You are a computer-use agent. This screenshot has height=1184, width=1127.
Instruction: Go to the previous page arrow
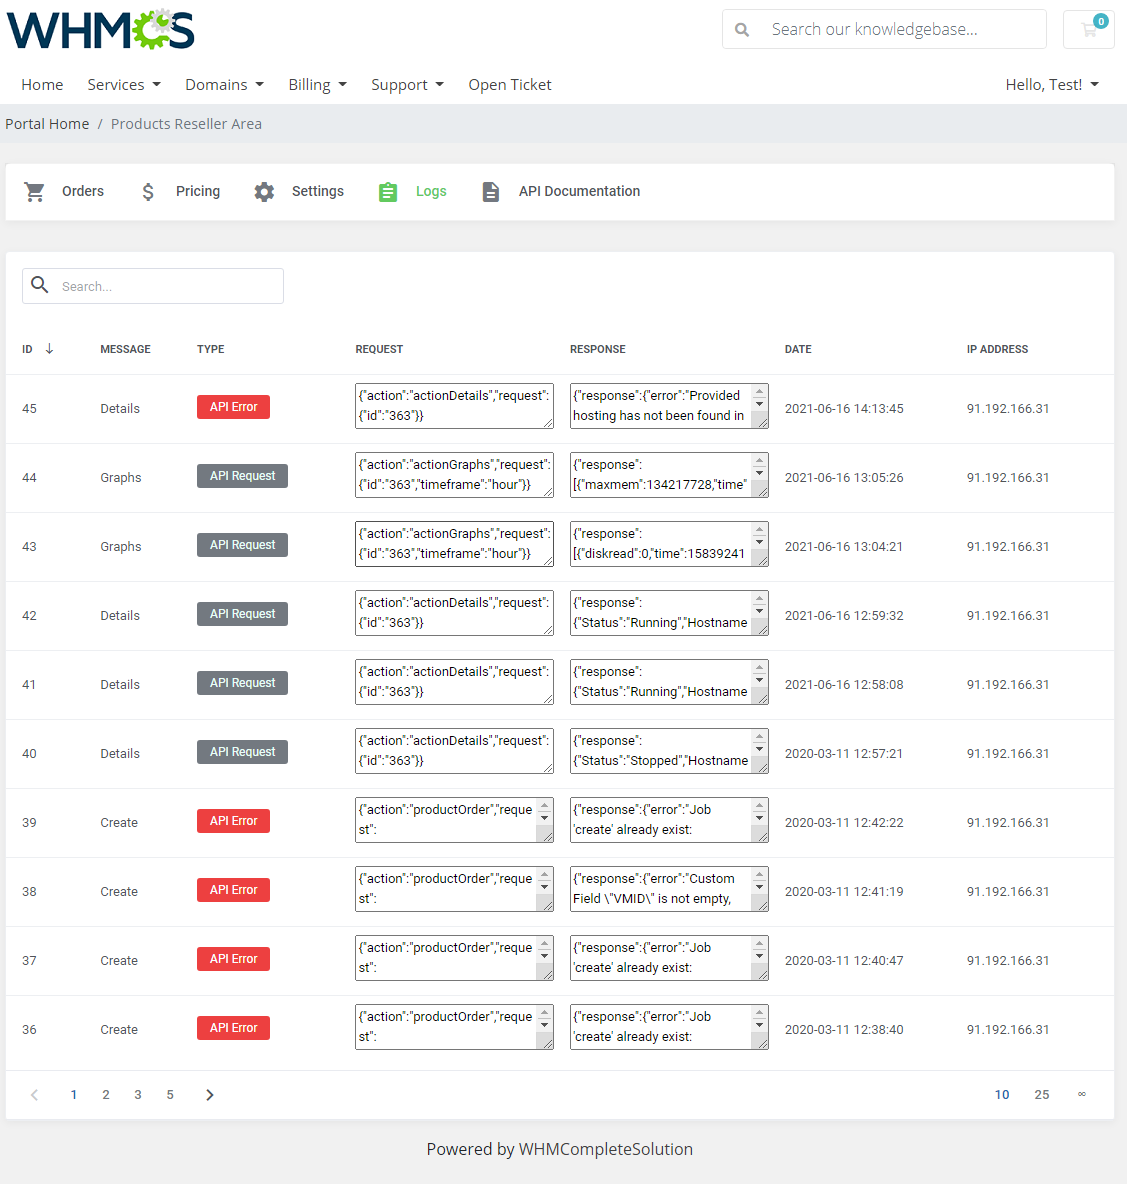pyautogui.click(x=34, y=1095)
